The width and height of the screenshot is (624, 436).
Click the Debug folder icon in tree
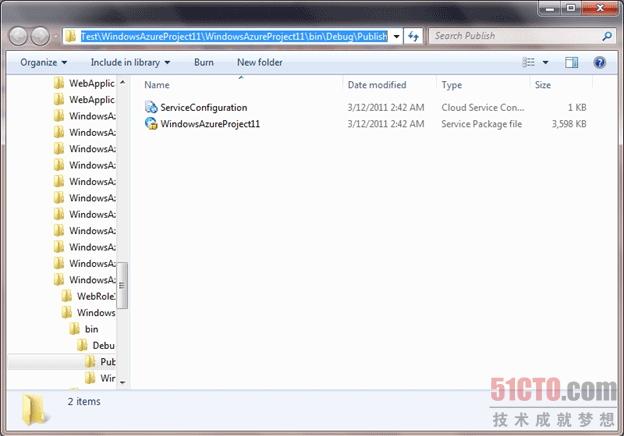[82, 345]
